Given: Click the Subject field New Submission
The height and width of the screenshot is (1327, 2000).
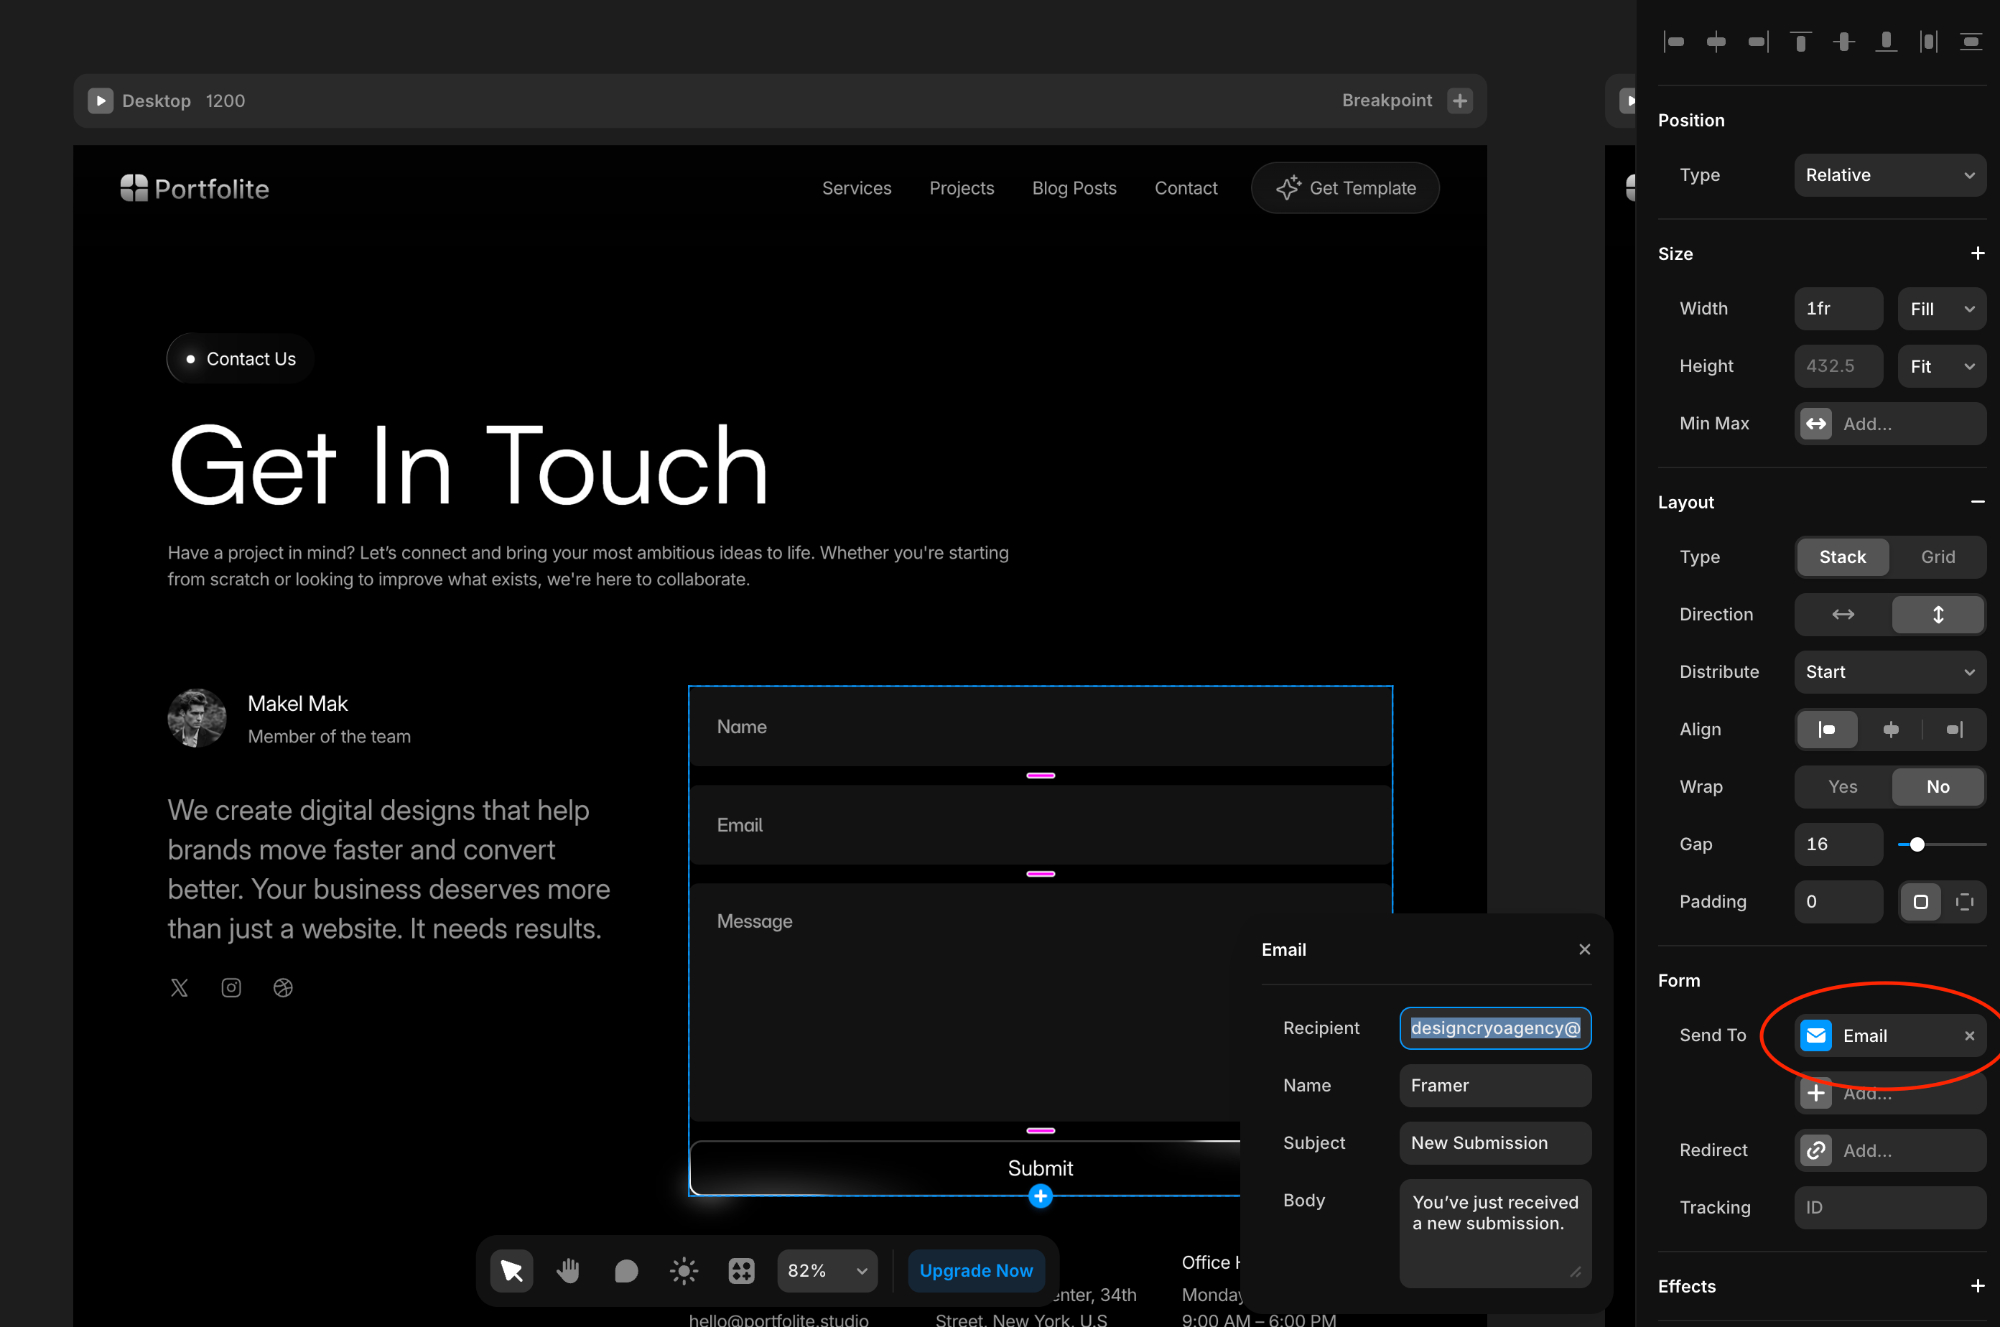Looking at the screenshot, I should pyautogui.click(x=1494, y=1143).
